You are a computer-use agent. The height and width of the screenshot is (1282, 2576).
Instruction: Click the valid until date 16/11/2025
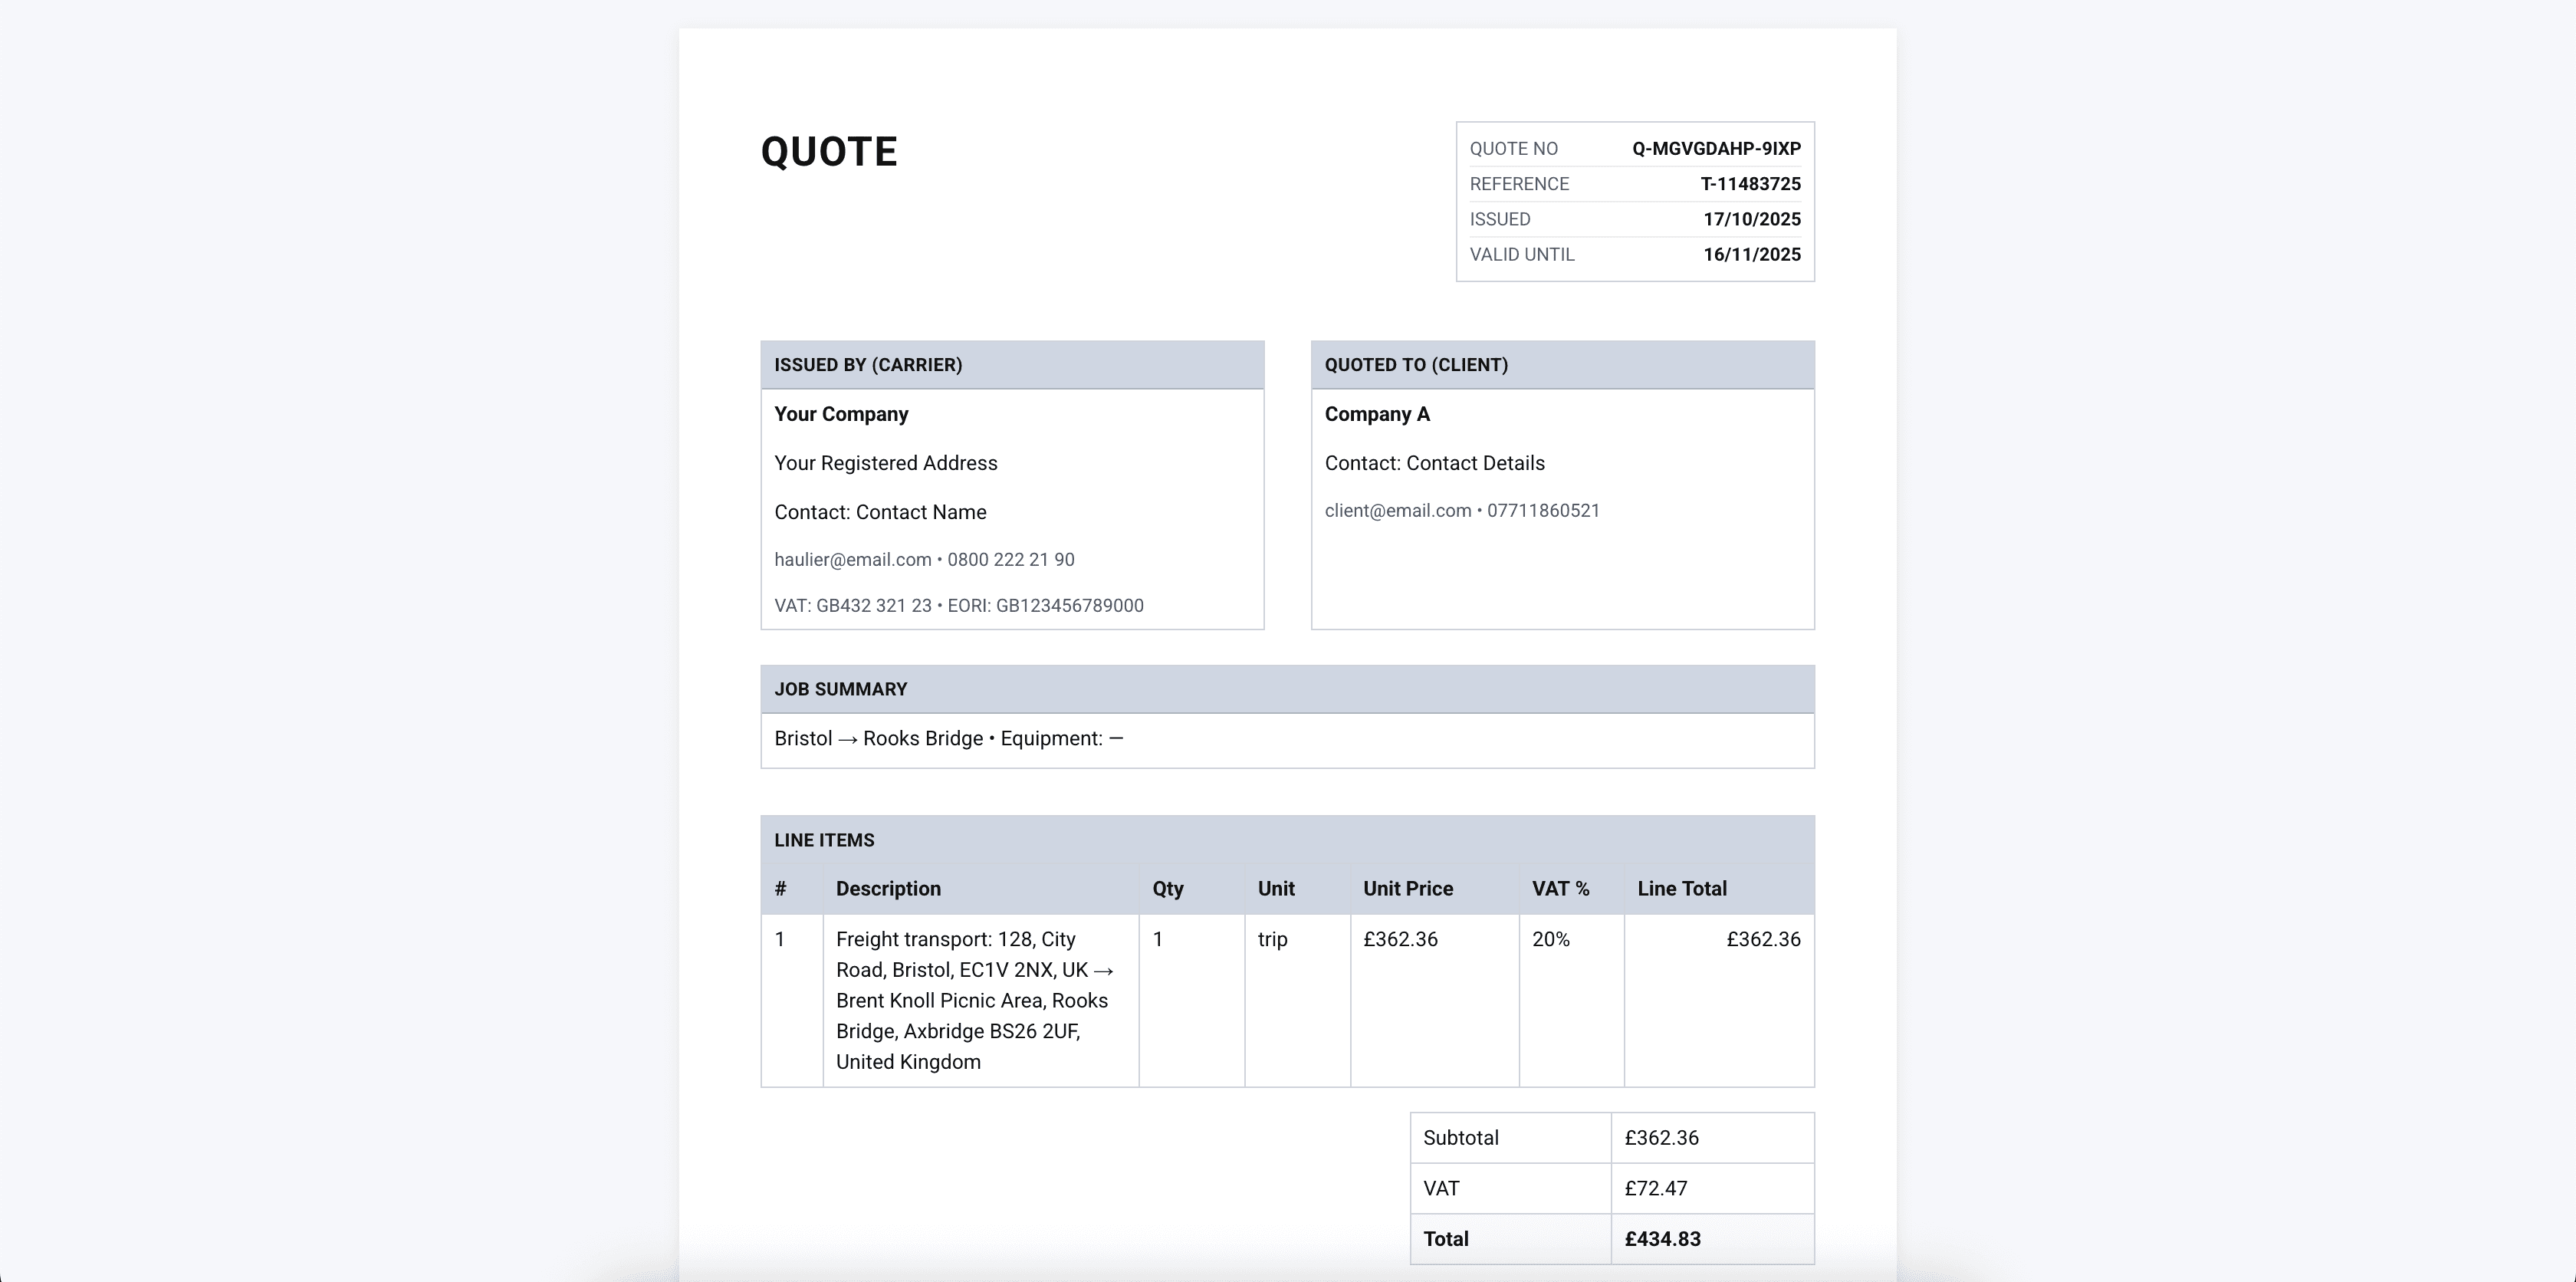point(1751,254)
